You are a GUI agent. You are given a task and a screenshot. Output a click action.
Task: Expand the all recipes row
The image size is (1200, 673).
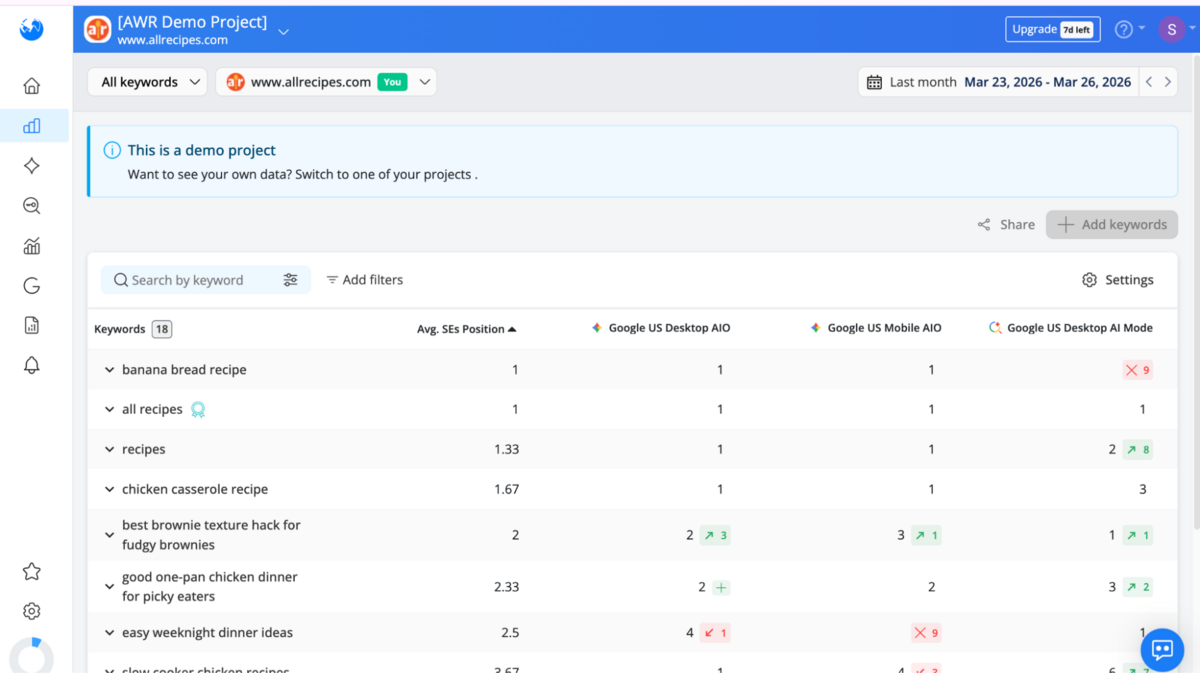pos(109,410)
